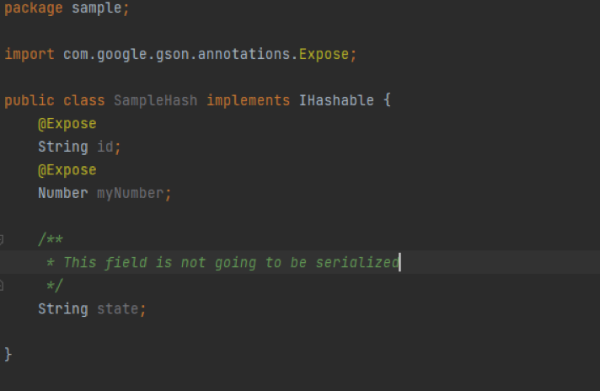The height and width of the screenshot is (391, 600).
Task: Click the opening brace after IHashable
Action: (x=387, y=101)
